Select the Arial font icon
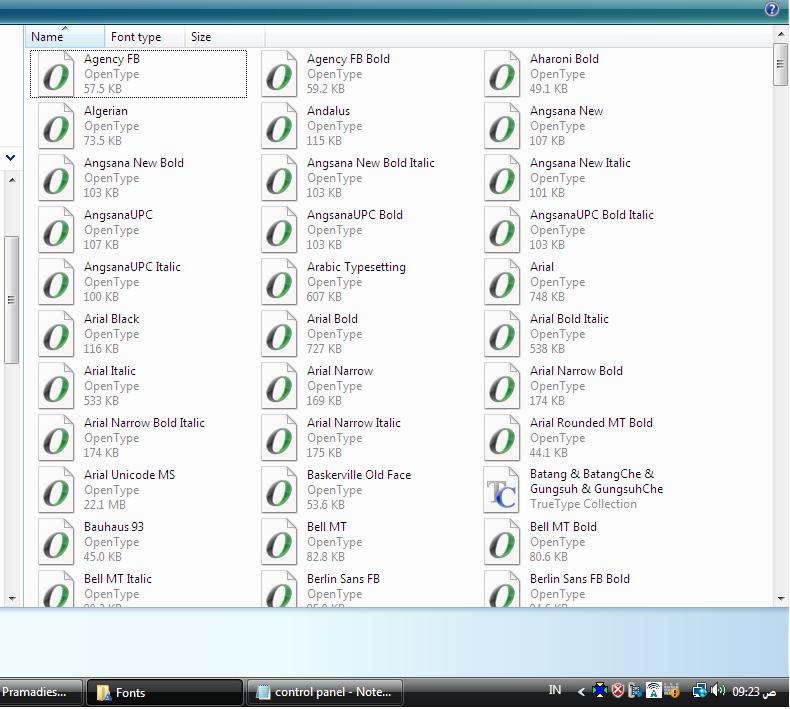Viewport: 790px width, 709px height. [x=502, y=282]
